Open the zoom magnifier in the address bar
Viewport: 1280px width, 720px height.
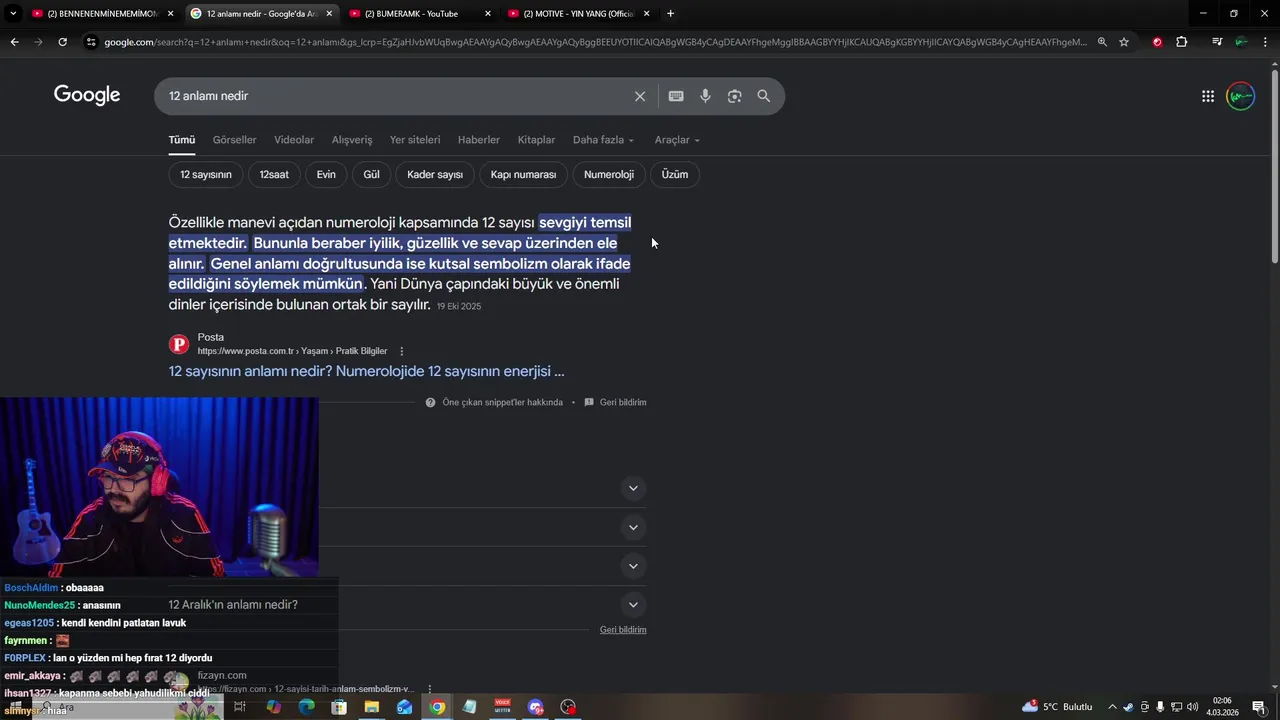(x=1102, y=42)
